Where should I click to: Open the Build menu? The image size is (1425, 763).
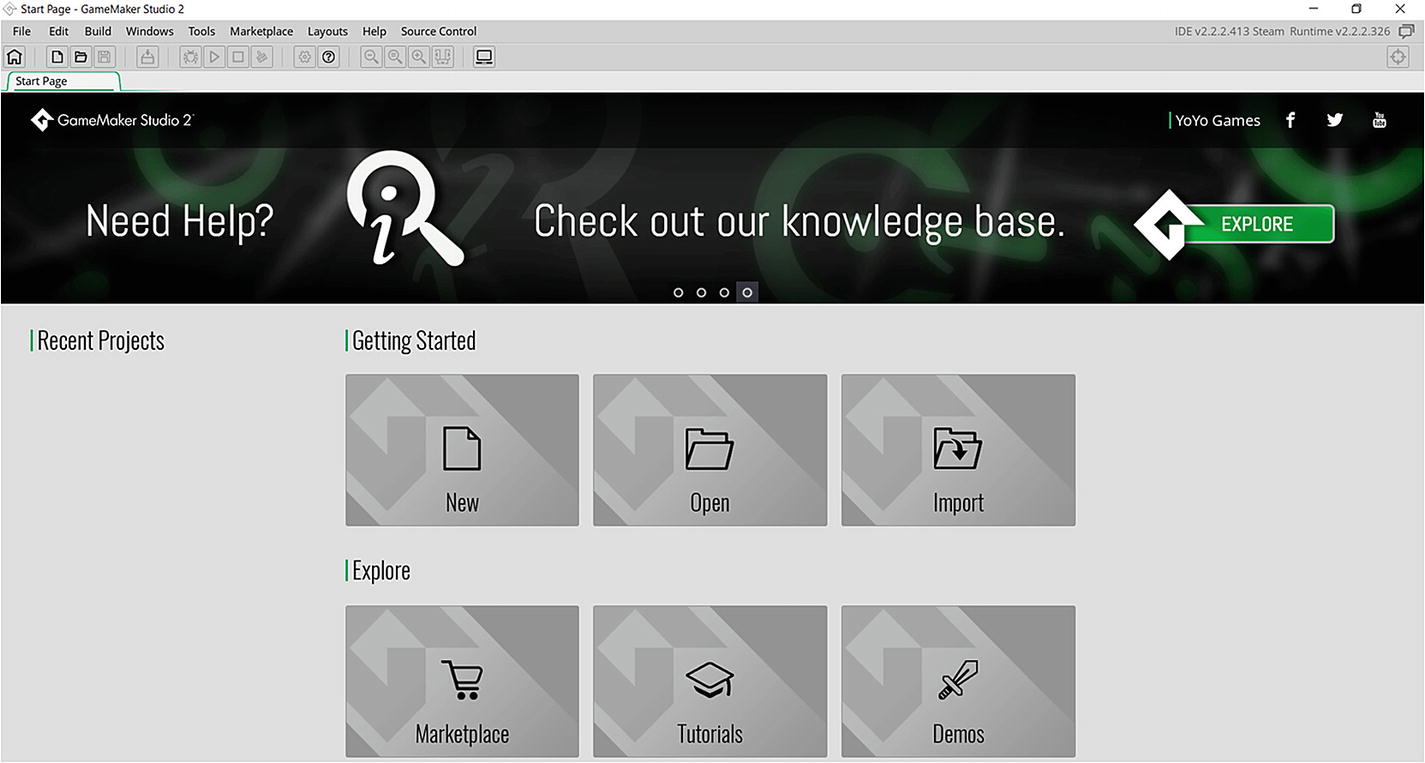pyautogui.click(x=98, y=31)
